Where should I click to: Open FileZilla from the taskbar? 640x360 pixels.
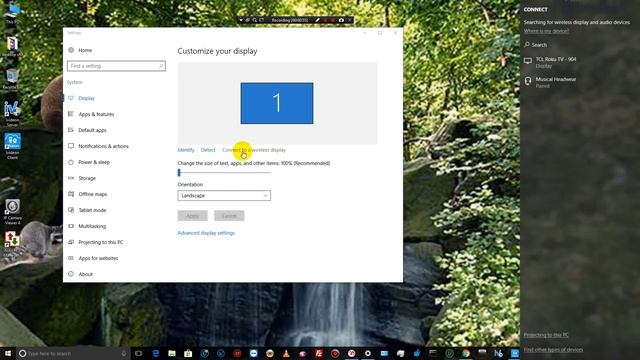coord(319,353)
